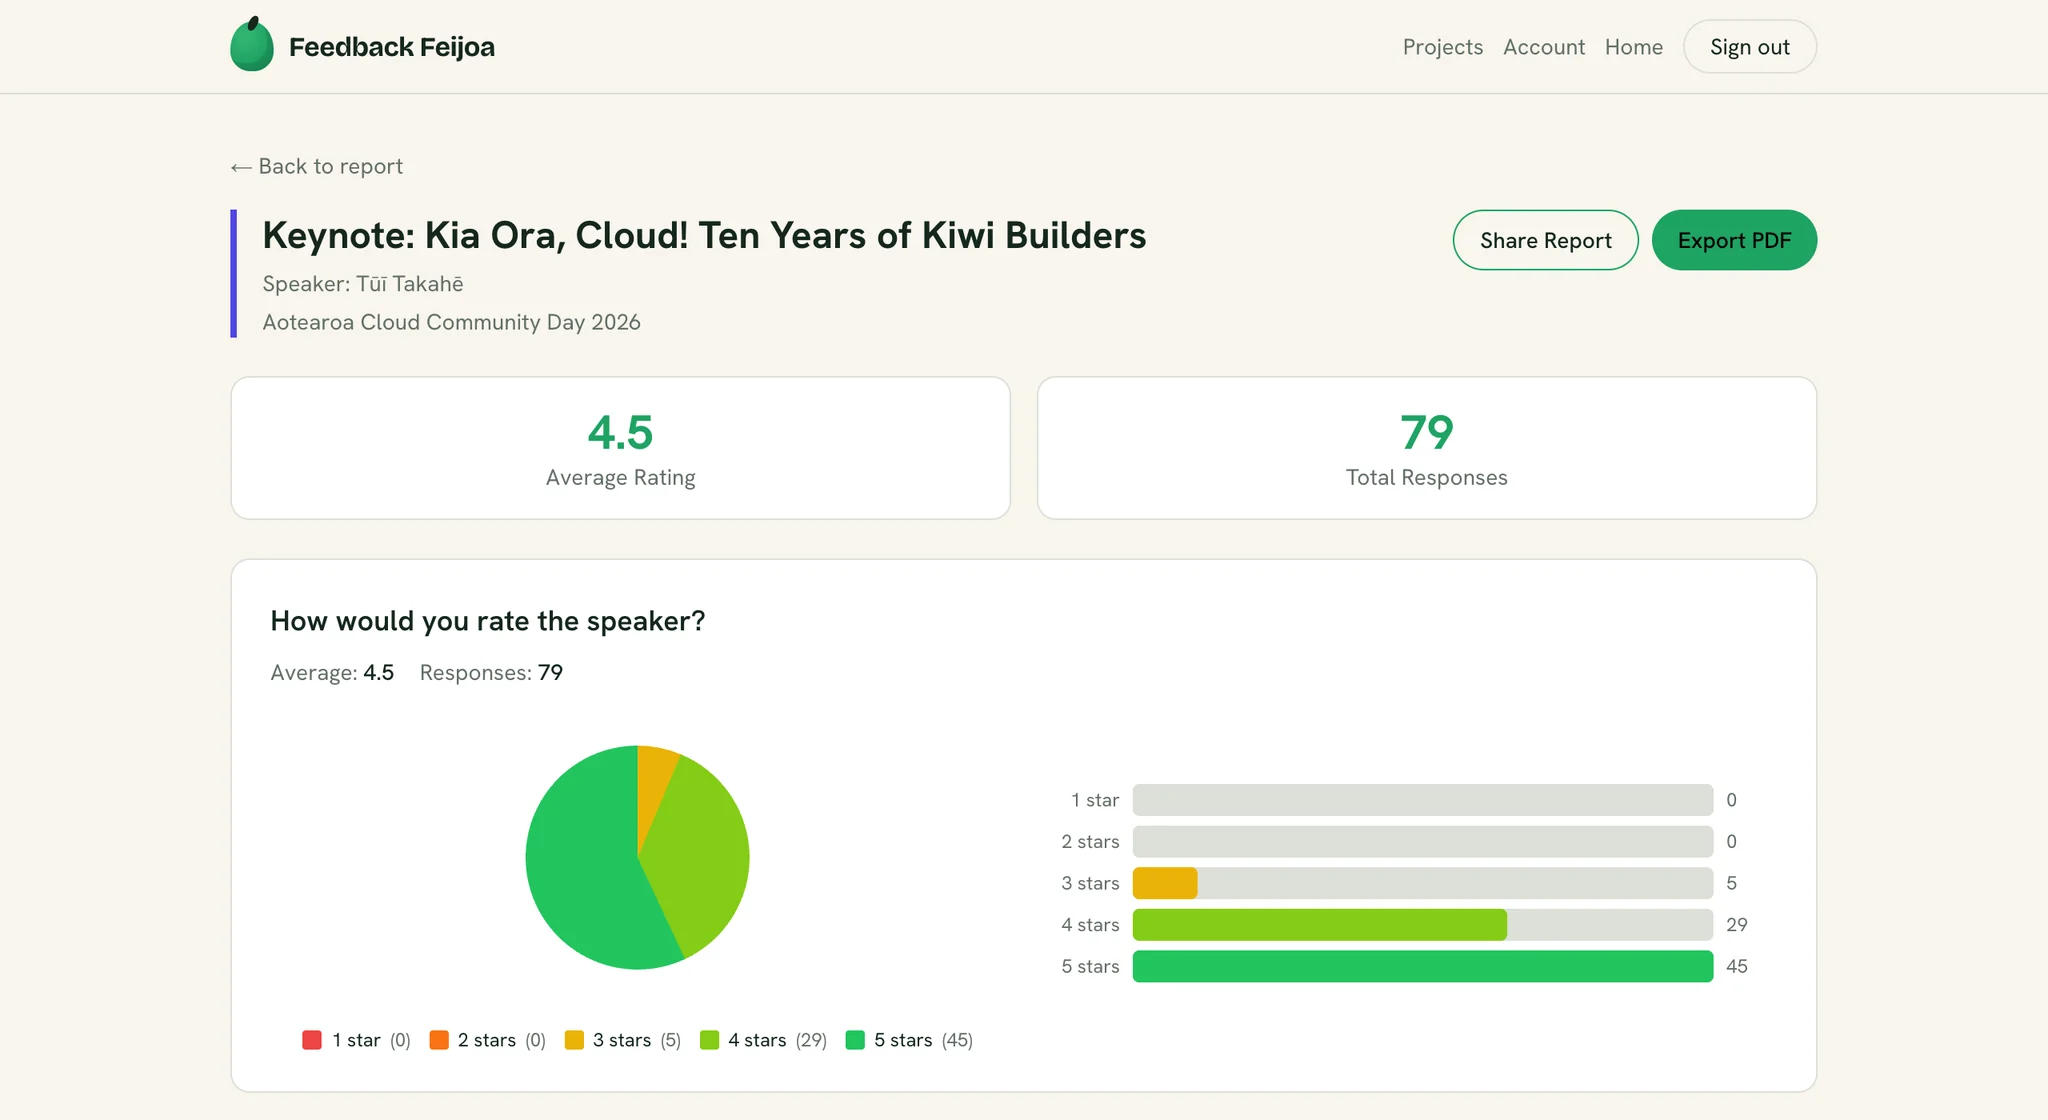Select the green 5 stars legend swatch
The width and height of the screenshot is (2048, 1120).
pyautogui.click(x=855, y=1040)
